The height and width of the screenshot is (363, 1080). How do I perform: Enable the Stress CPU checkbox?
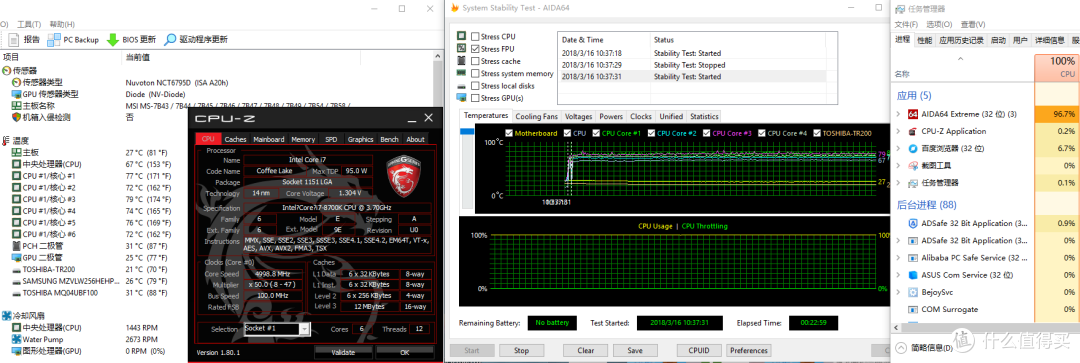[475, 37]
